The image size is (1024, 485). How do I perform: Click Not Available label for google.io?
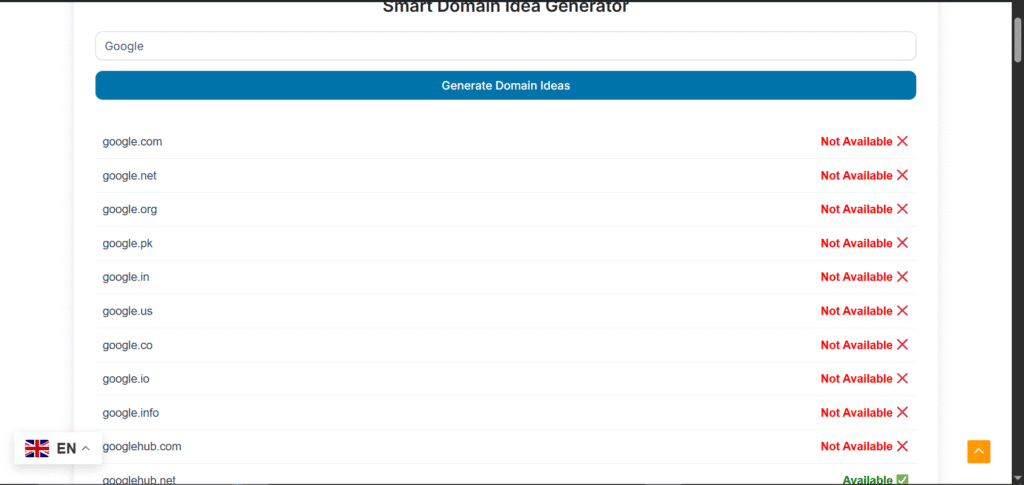pyautogui.click(x=856, y=379)
